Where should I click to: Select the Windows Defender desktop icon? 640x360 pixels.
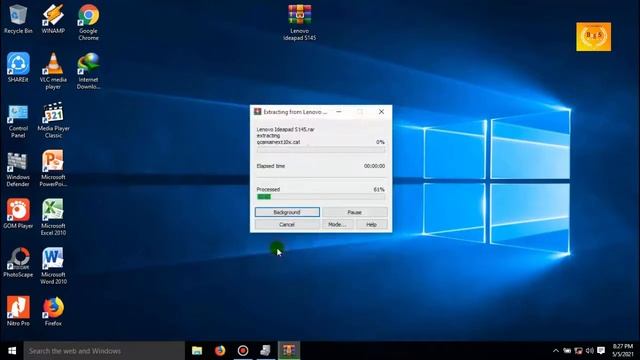click(18, 169)
